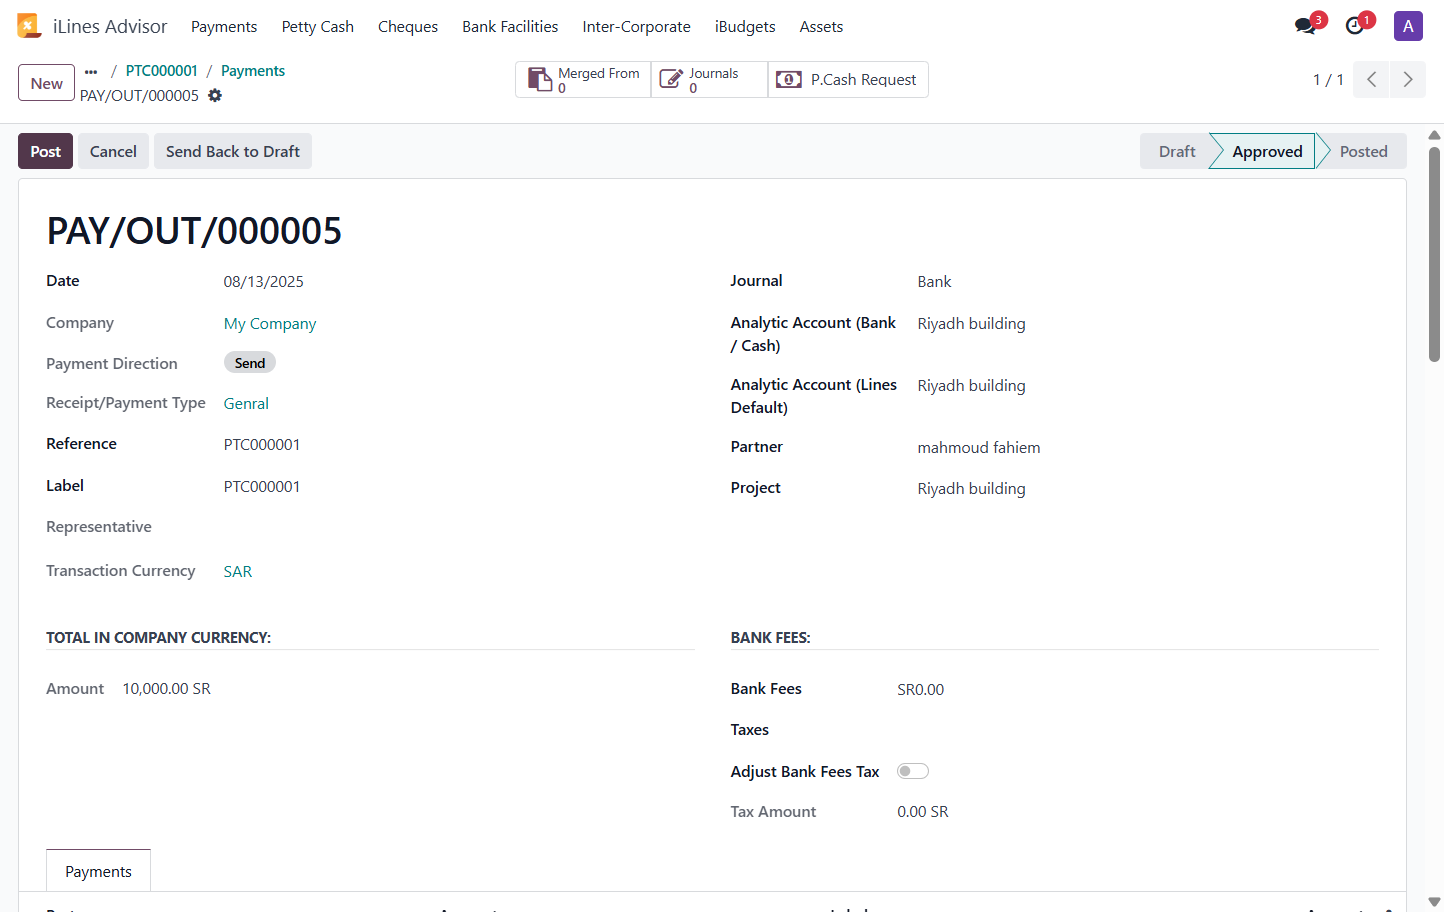Open the user avatar menu
Image resolution: width=1444 pixels, height=912 pixels.
click(x=1408, y=26)
